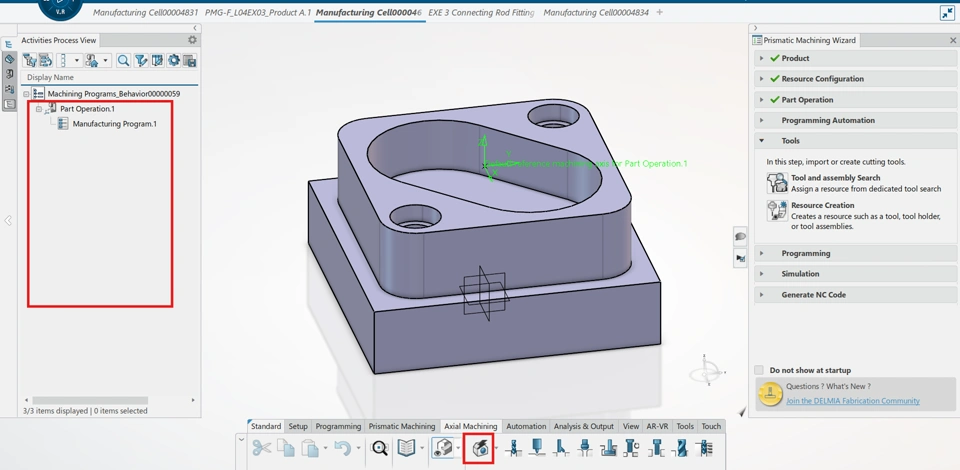This screenshot has width=960, height=470.
Task: Select the fourth icon on the left vertical strip
Action: pyautogui.click(x=9, y=89)
